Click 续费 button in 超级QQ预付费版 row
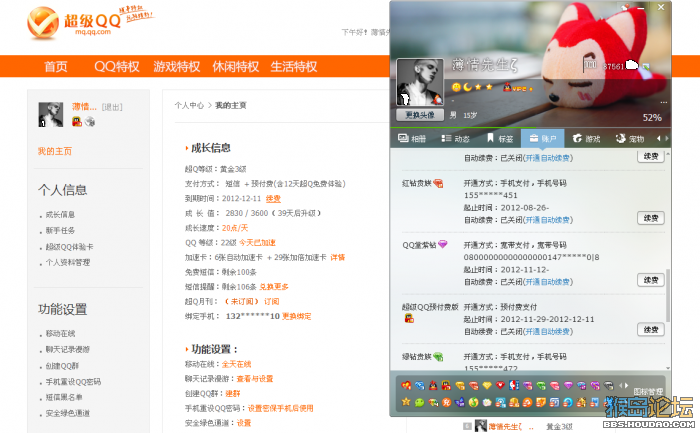Image resolution: width=700 pixels, height=433 pixels. (x=650, y=329)
